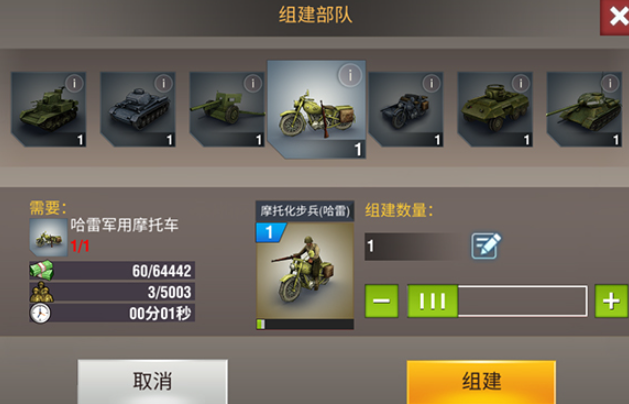Show info for the artillery gun
The height and width of the screenshot is (404, 629).
coord(253,83)
